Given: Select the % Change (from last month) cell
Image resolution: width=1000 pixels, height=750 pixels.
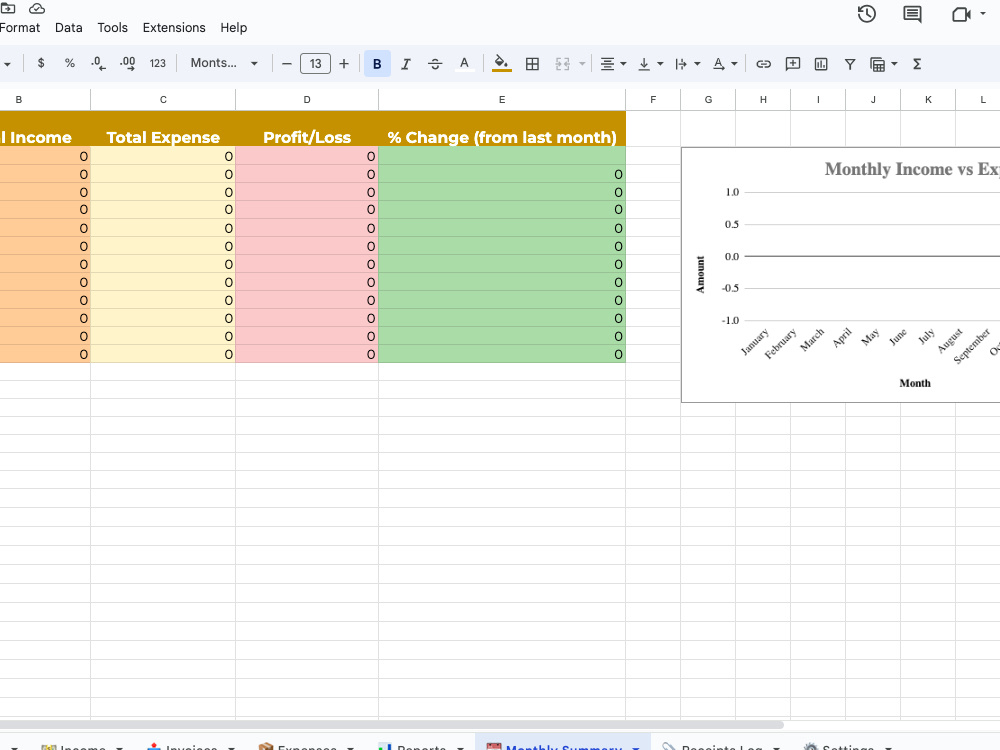Looking at the screenshot, I should click(x=502, y=129).
